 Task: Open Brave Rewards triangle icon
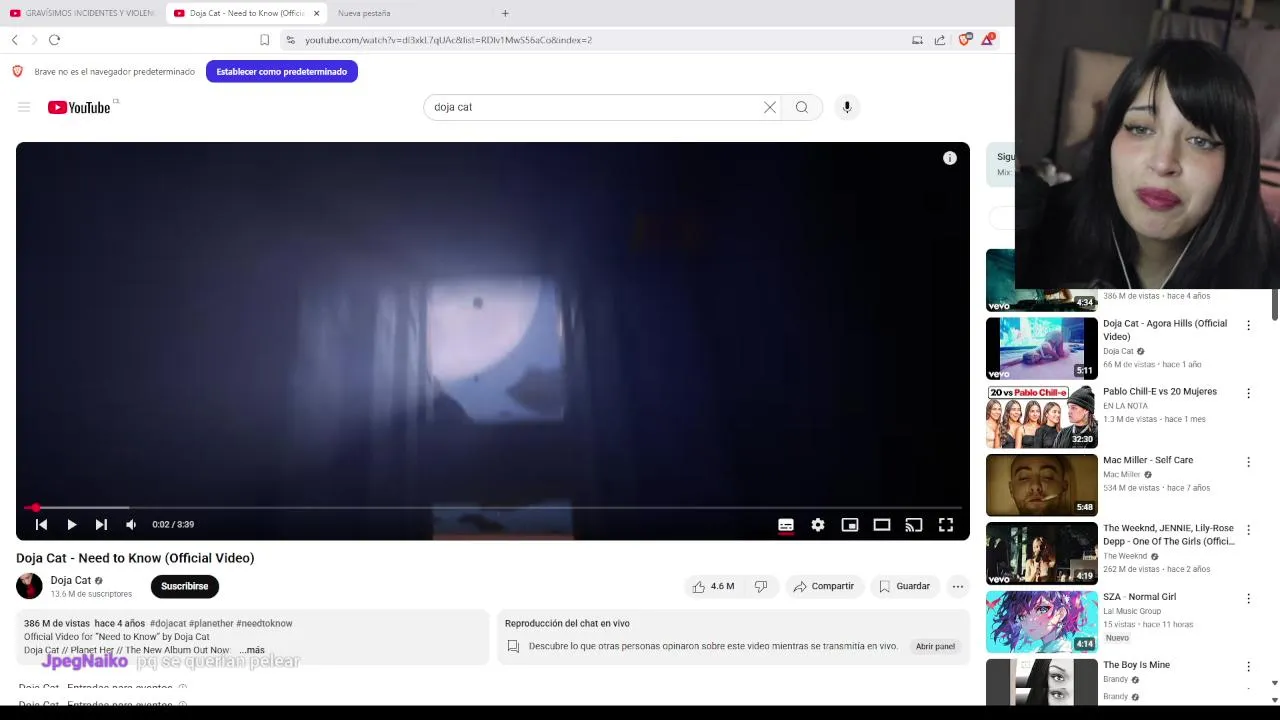click(988, 40)
